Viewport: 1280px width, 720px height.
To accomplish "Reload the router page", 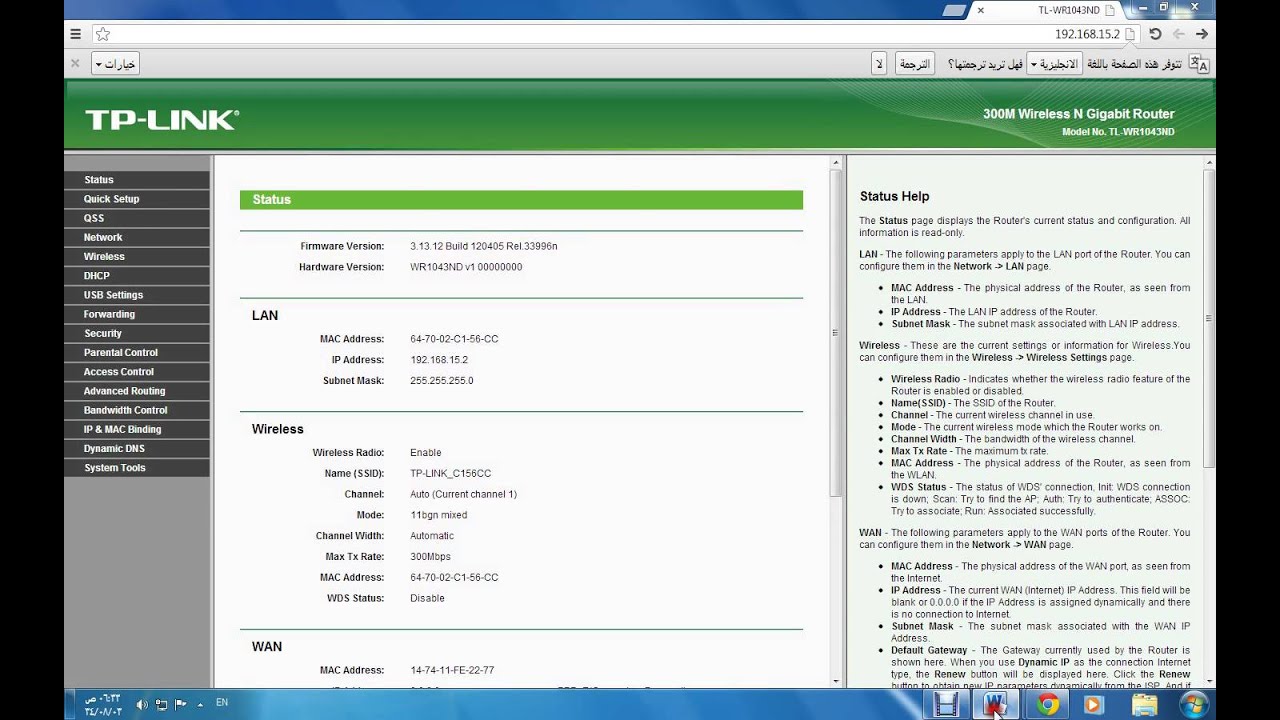I will click(1155, 34).
